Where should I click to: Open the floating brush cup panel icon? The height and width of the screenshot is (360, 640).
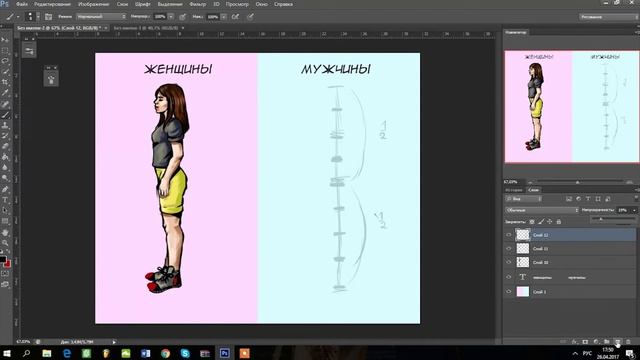[51, 80]
